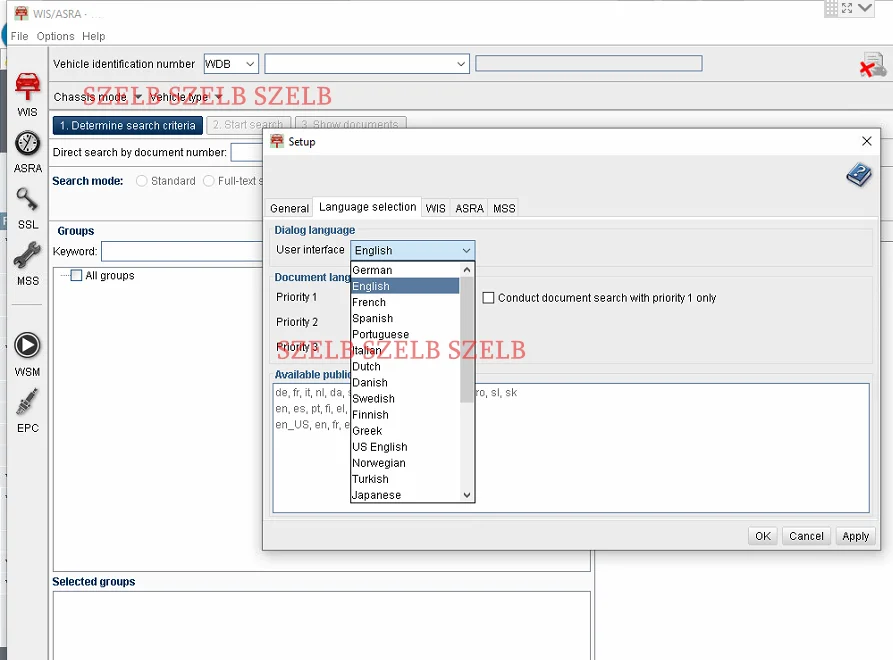Launch the WSM play icon in sidebar
The image size is (893, 660).
tap(27, 346)
